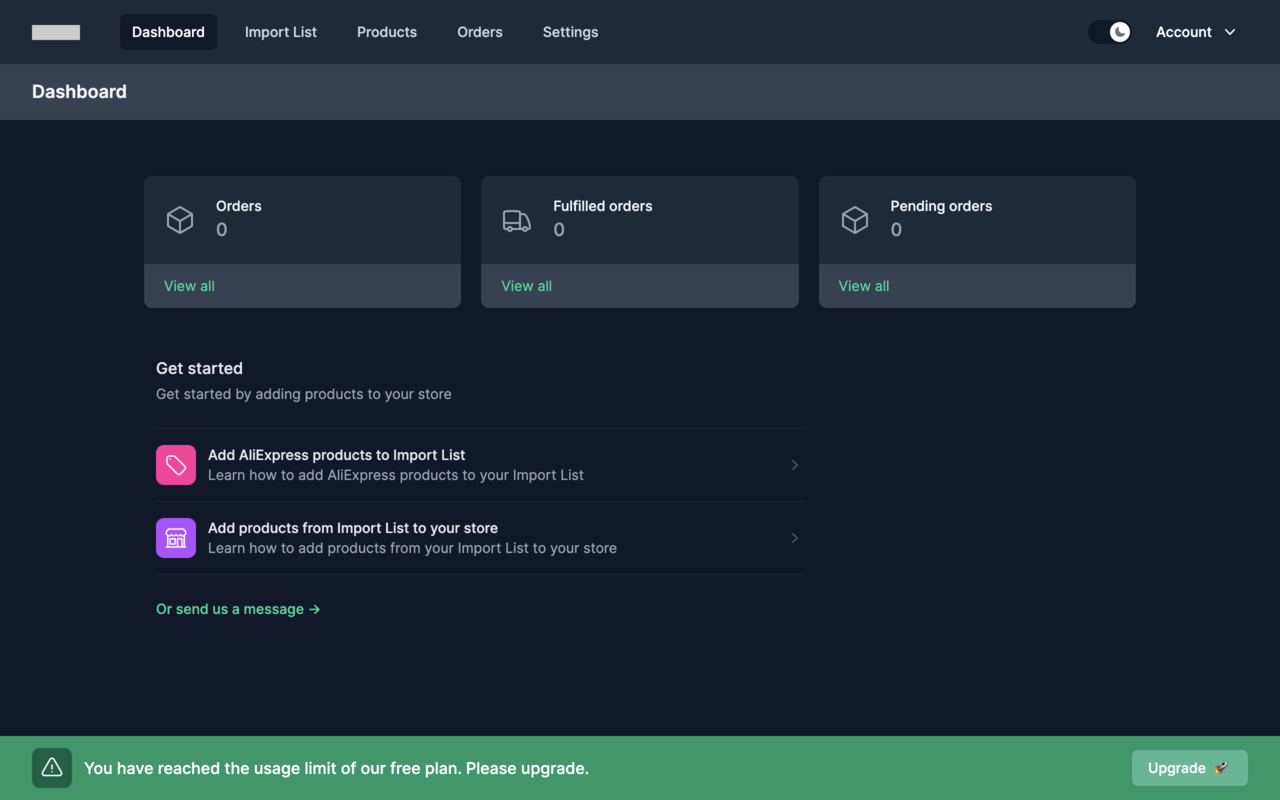Expand the Add AliExpress products chevron

pos(794,465)
